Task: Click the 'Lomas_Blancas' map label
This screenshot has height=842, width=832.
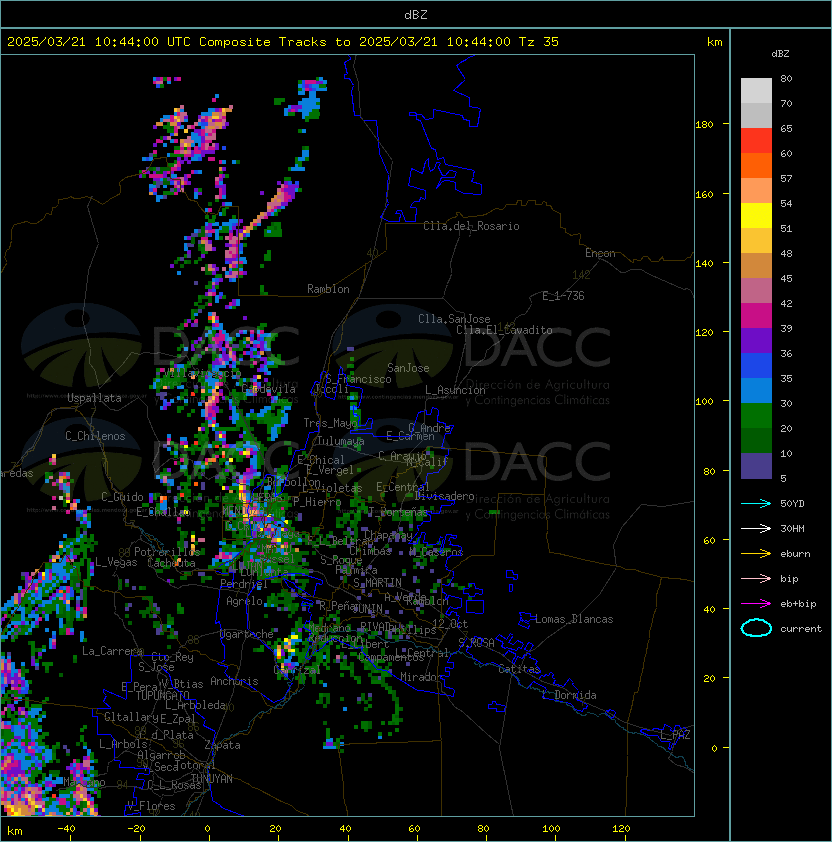Action: (574, 619)
